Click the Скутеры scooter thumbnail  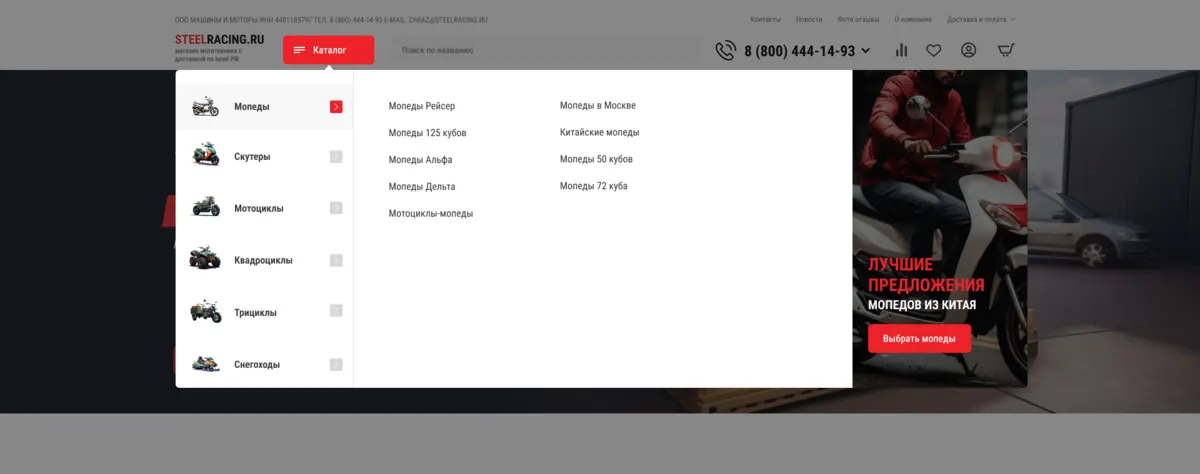[205, 155]
